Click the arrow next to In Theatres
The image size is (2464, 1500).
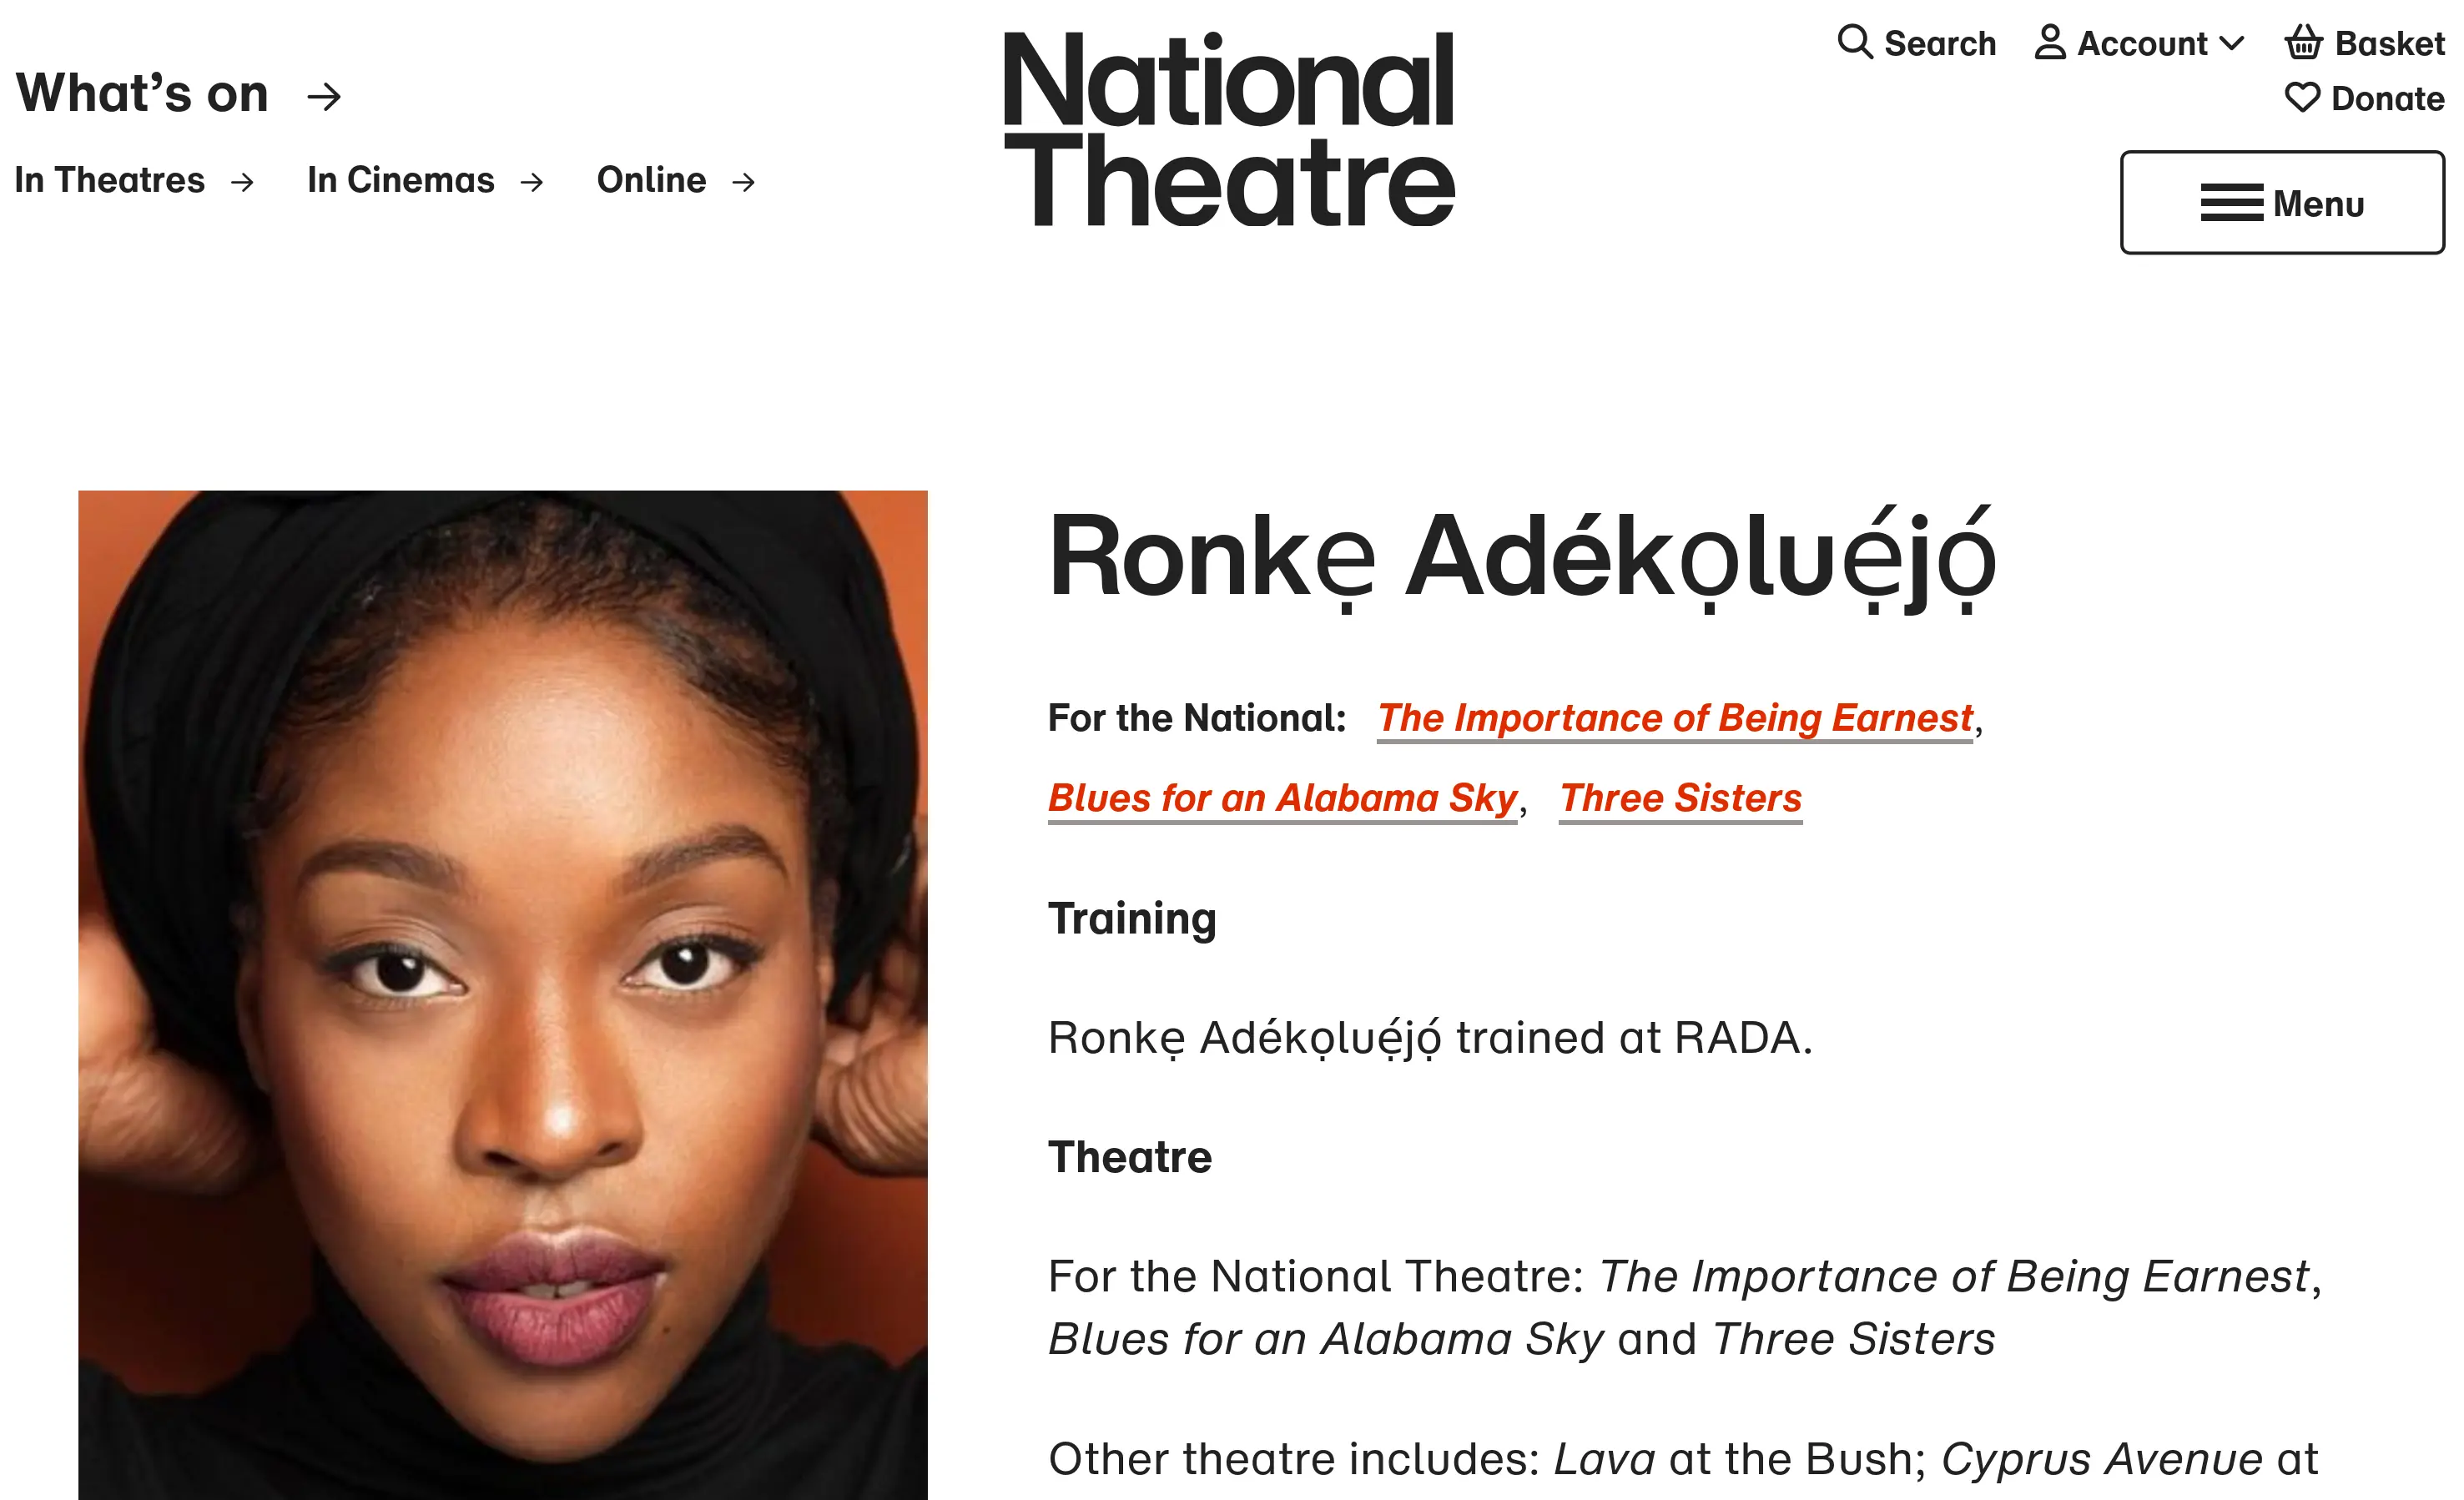[242, 182]
